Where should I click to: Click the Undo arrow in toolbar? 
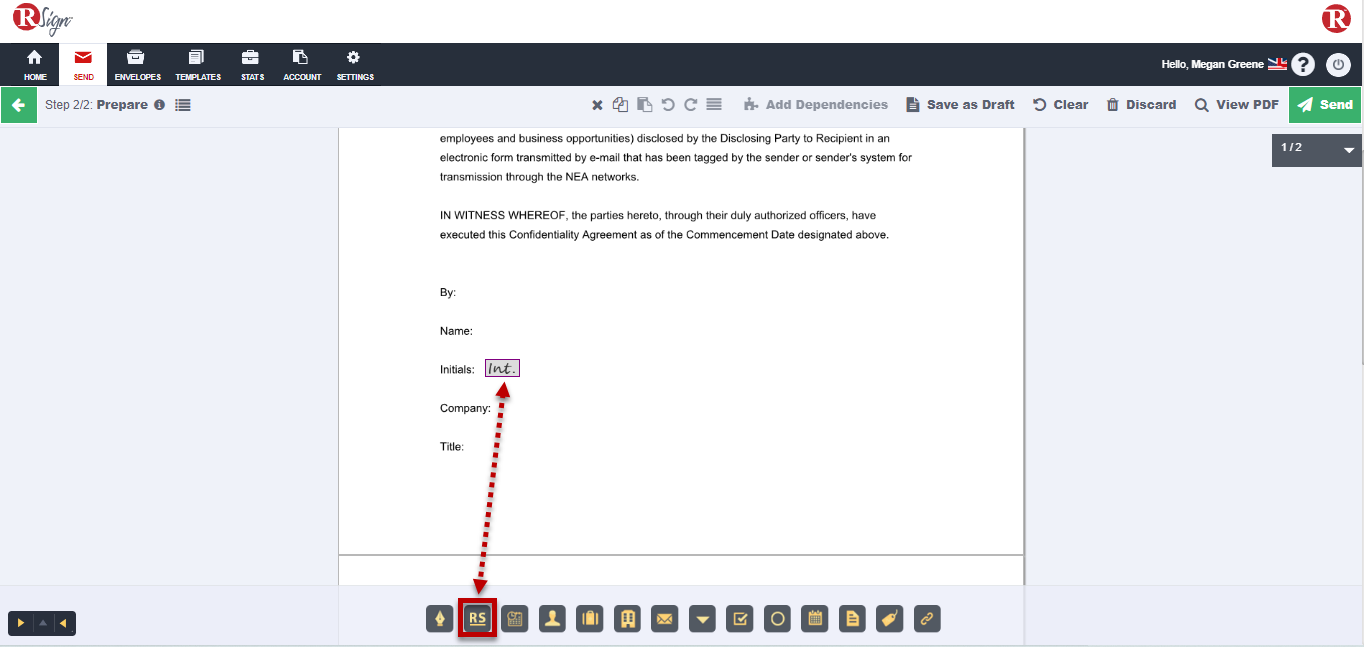point(668,105)
